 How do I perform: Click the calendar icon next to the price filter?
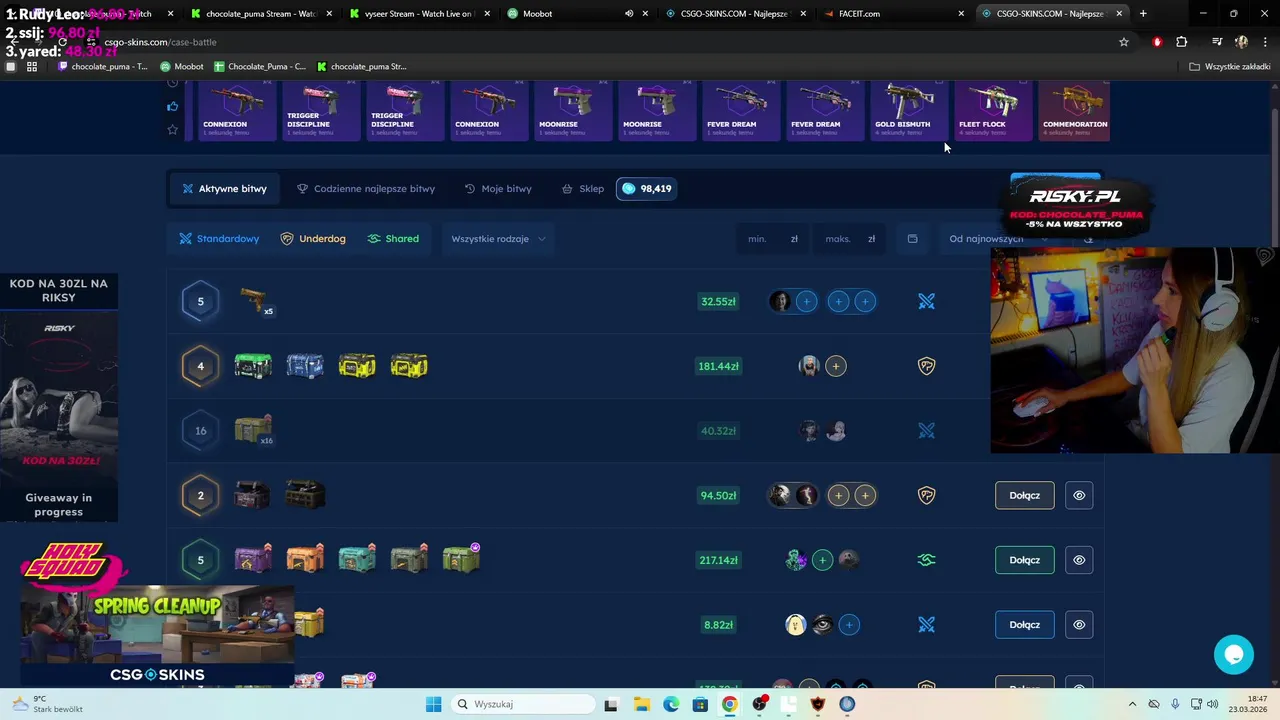[x=912, y=239]
